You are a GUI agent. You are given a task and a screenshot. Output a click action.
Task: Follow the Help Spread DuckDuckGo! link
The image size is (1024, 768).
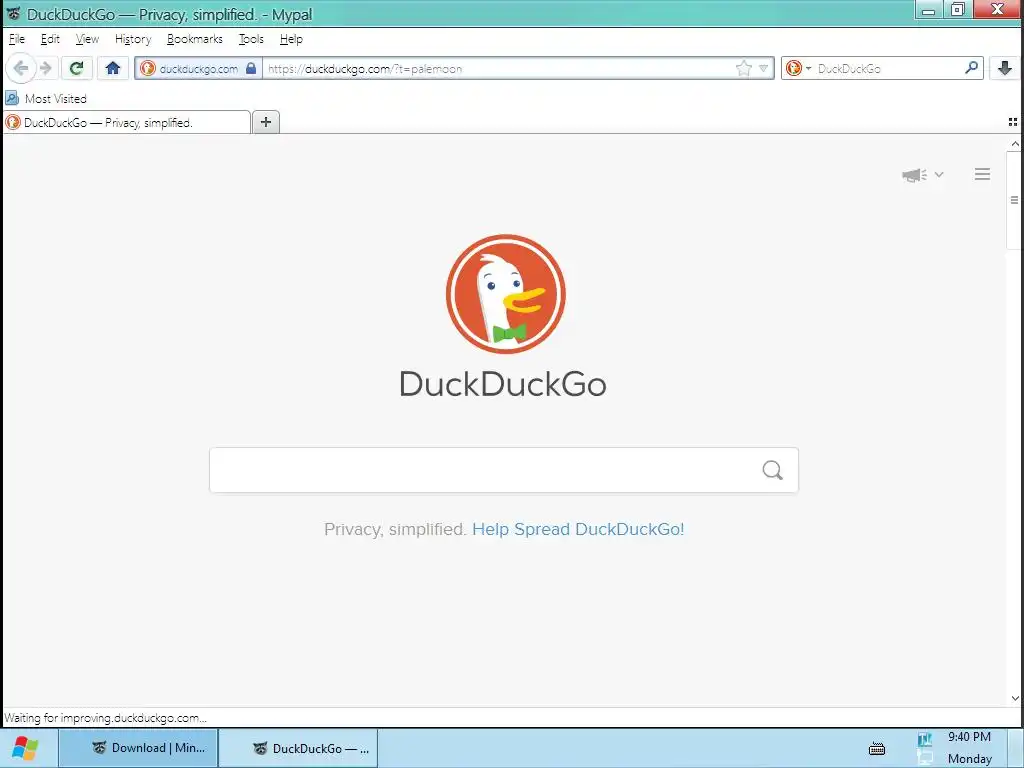(x=578, y=529)
